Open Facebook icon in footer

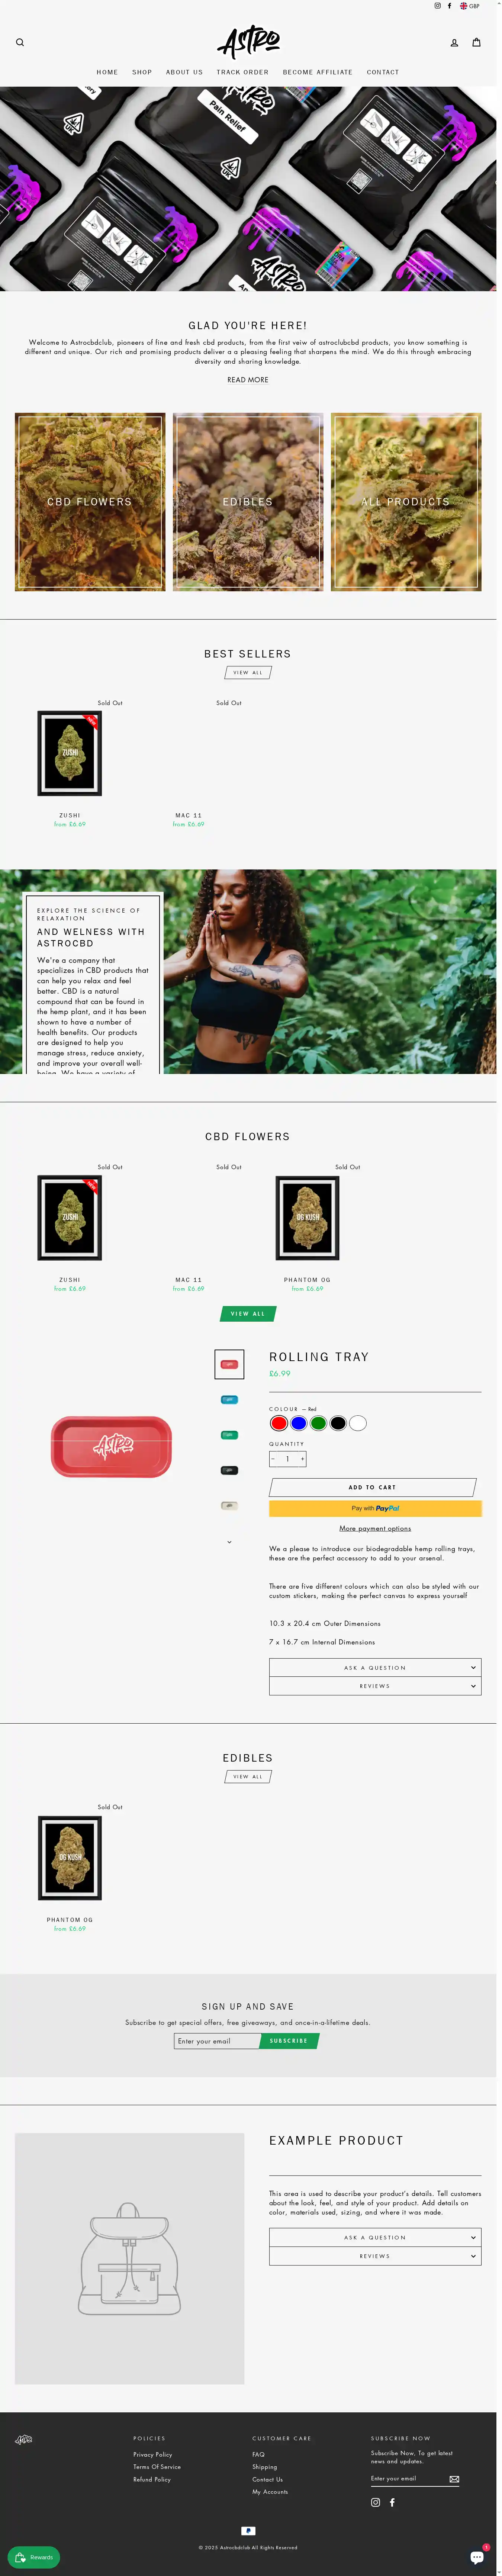392,2502
